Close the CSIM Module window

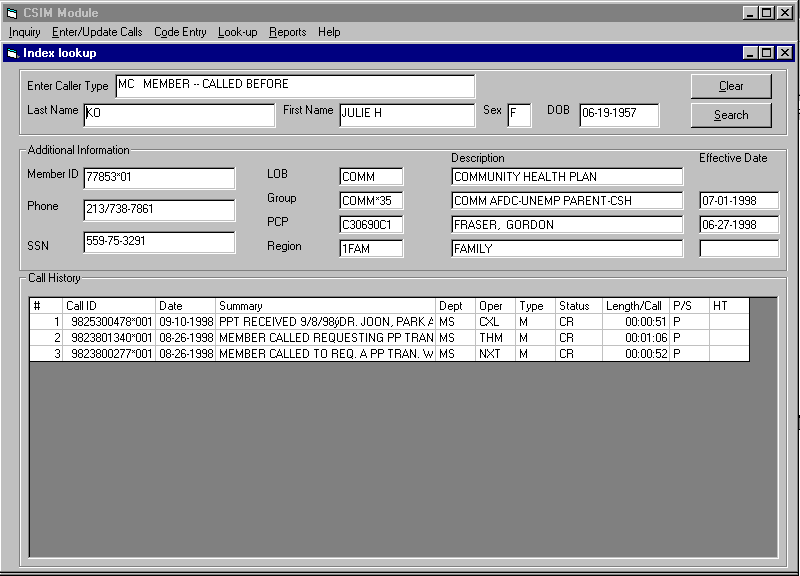pos(785,13)
